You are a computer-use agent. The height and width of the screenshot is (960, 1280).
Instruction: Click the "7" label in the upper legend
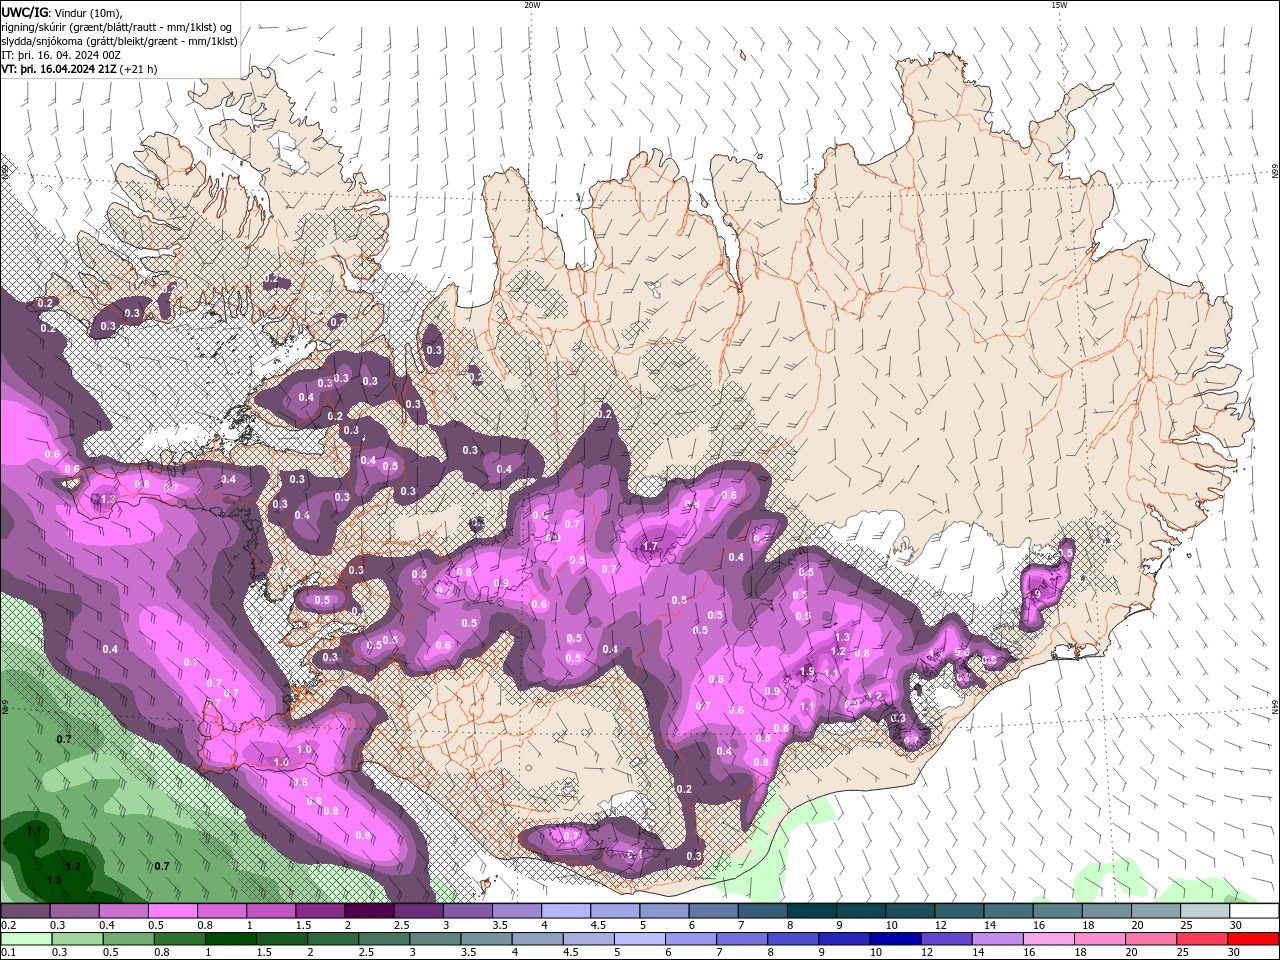click(x=741, y=925)
